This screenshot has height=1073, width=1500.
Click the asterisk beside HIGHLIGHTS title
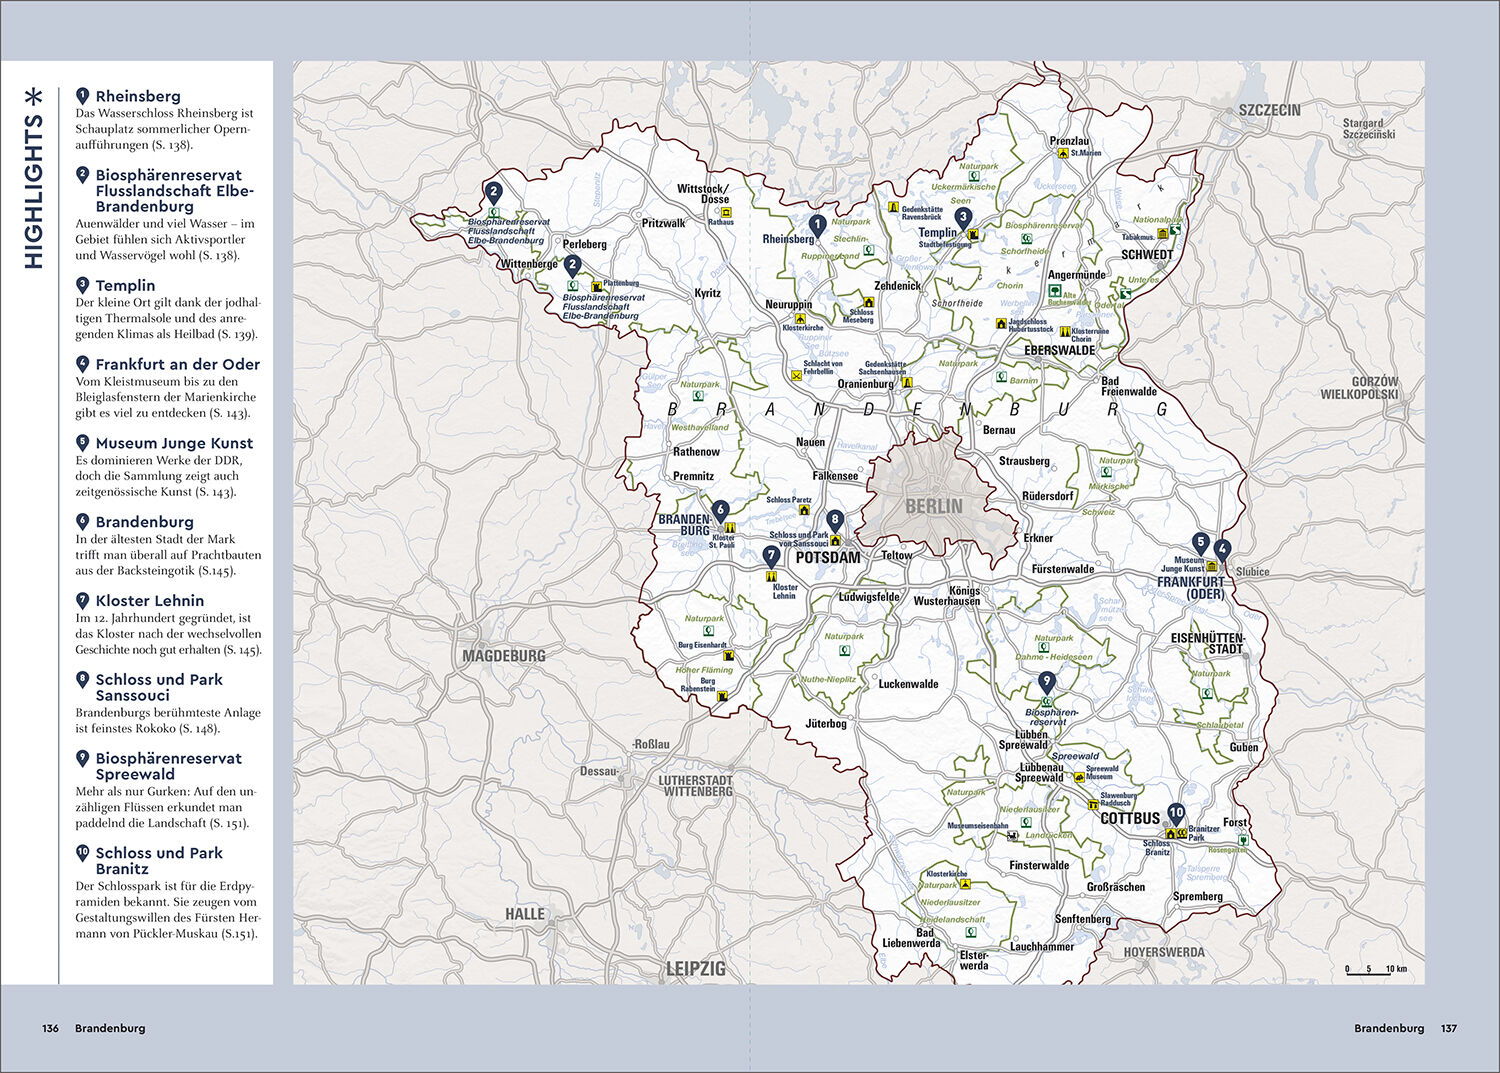[x=34, y=96]
